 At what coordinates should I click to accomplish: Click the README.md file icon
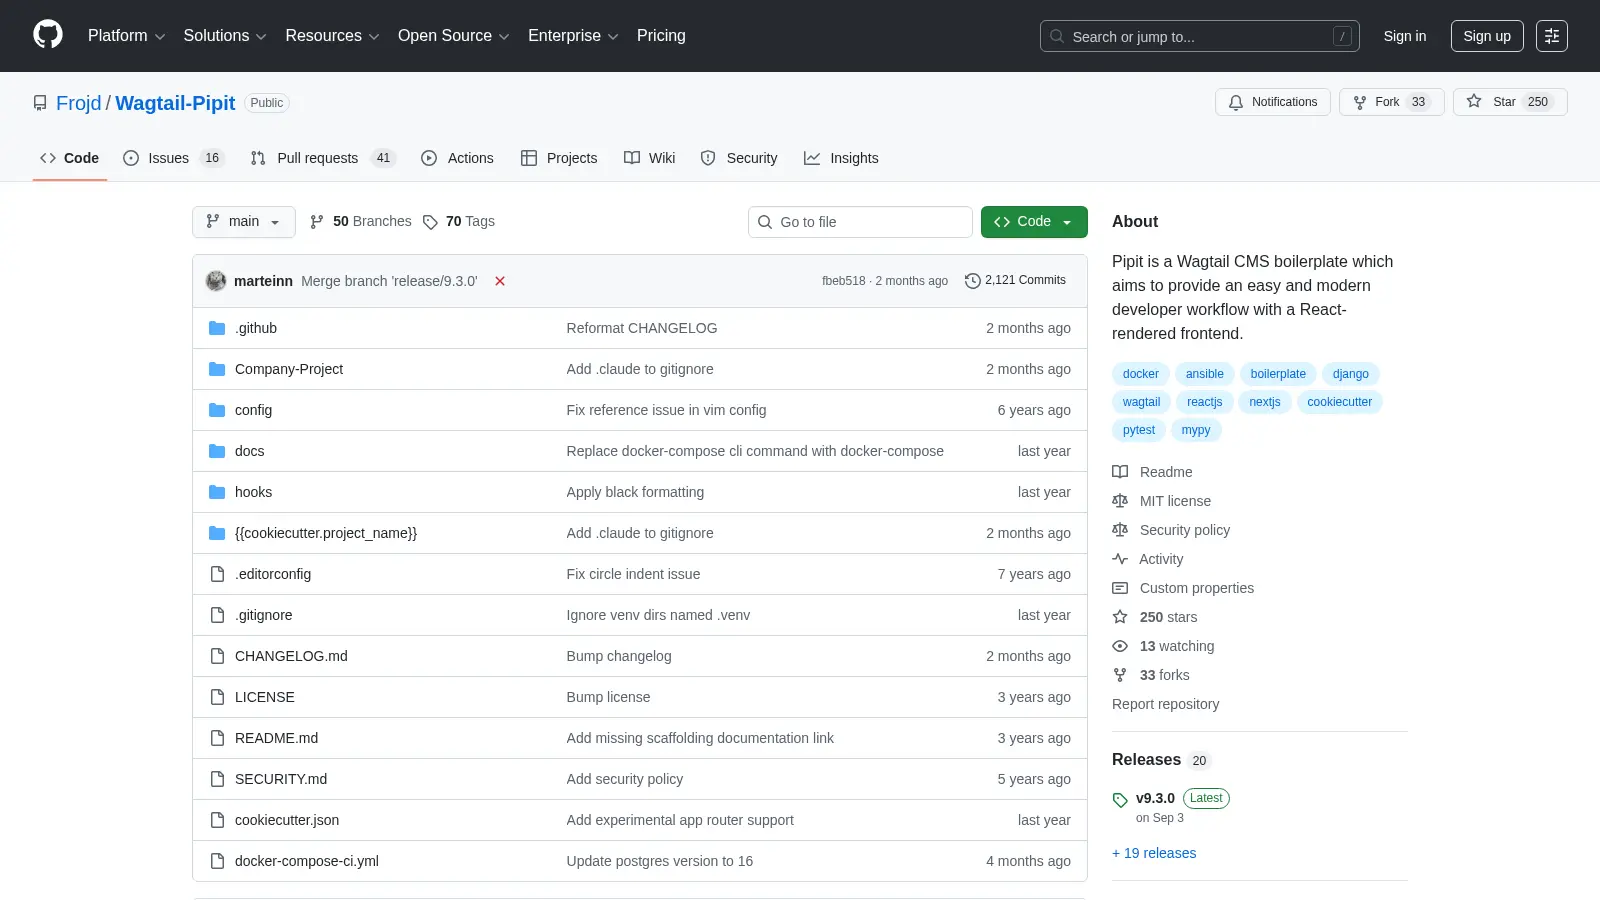pos(217,738)
